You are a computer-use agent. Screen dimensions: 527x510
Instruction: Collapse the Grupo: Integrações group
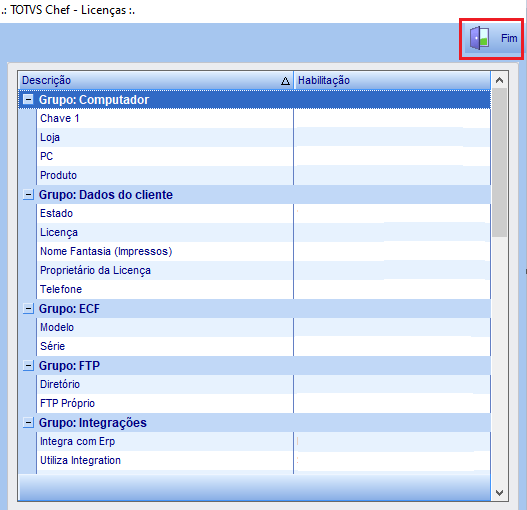click(x=28, y=422)
